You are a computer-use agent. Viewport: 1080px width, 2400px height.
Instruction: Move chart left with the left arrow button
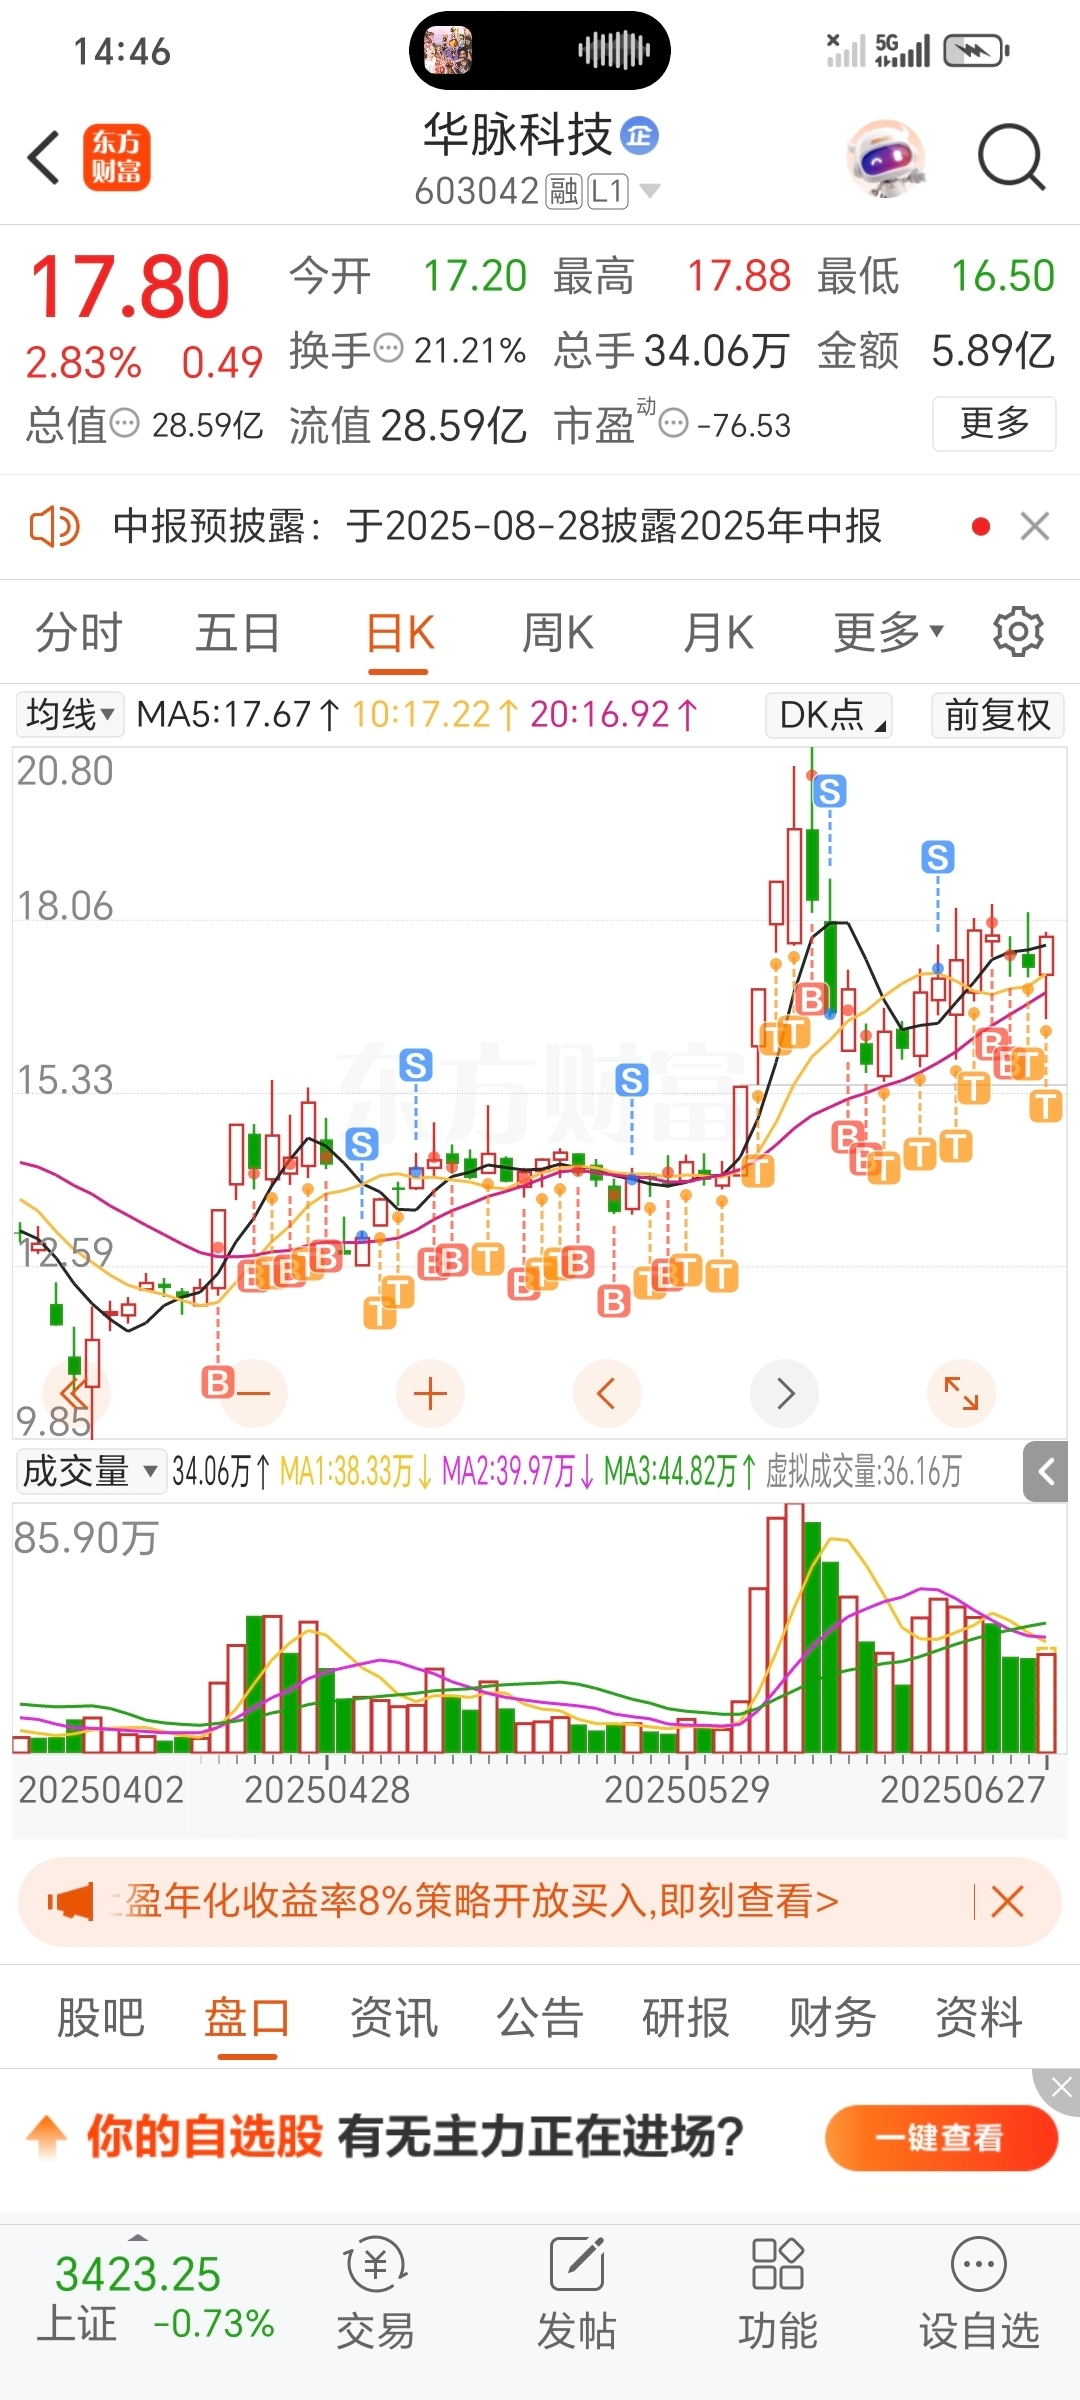click(607, 1394)
